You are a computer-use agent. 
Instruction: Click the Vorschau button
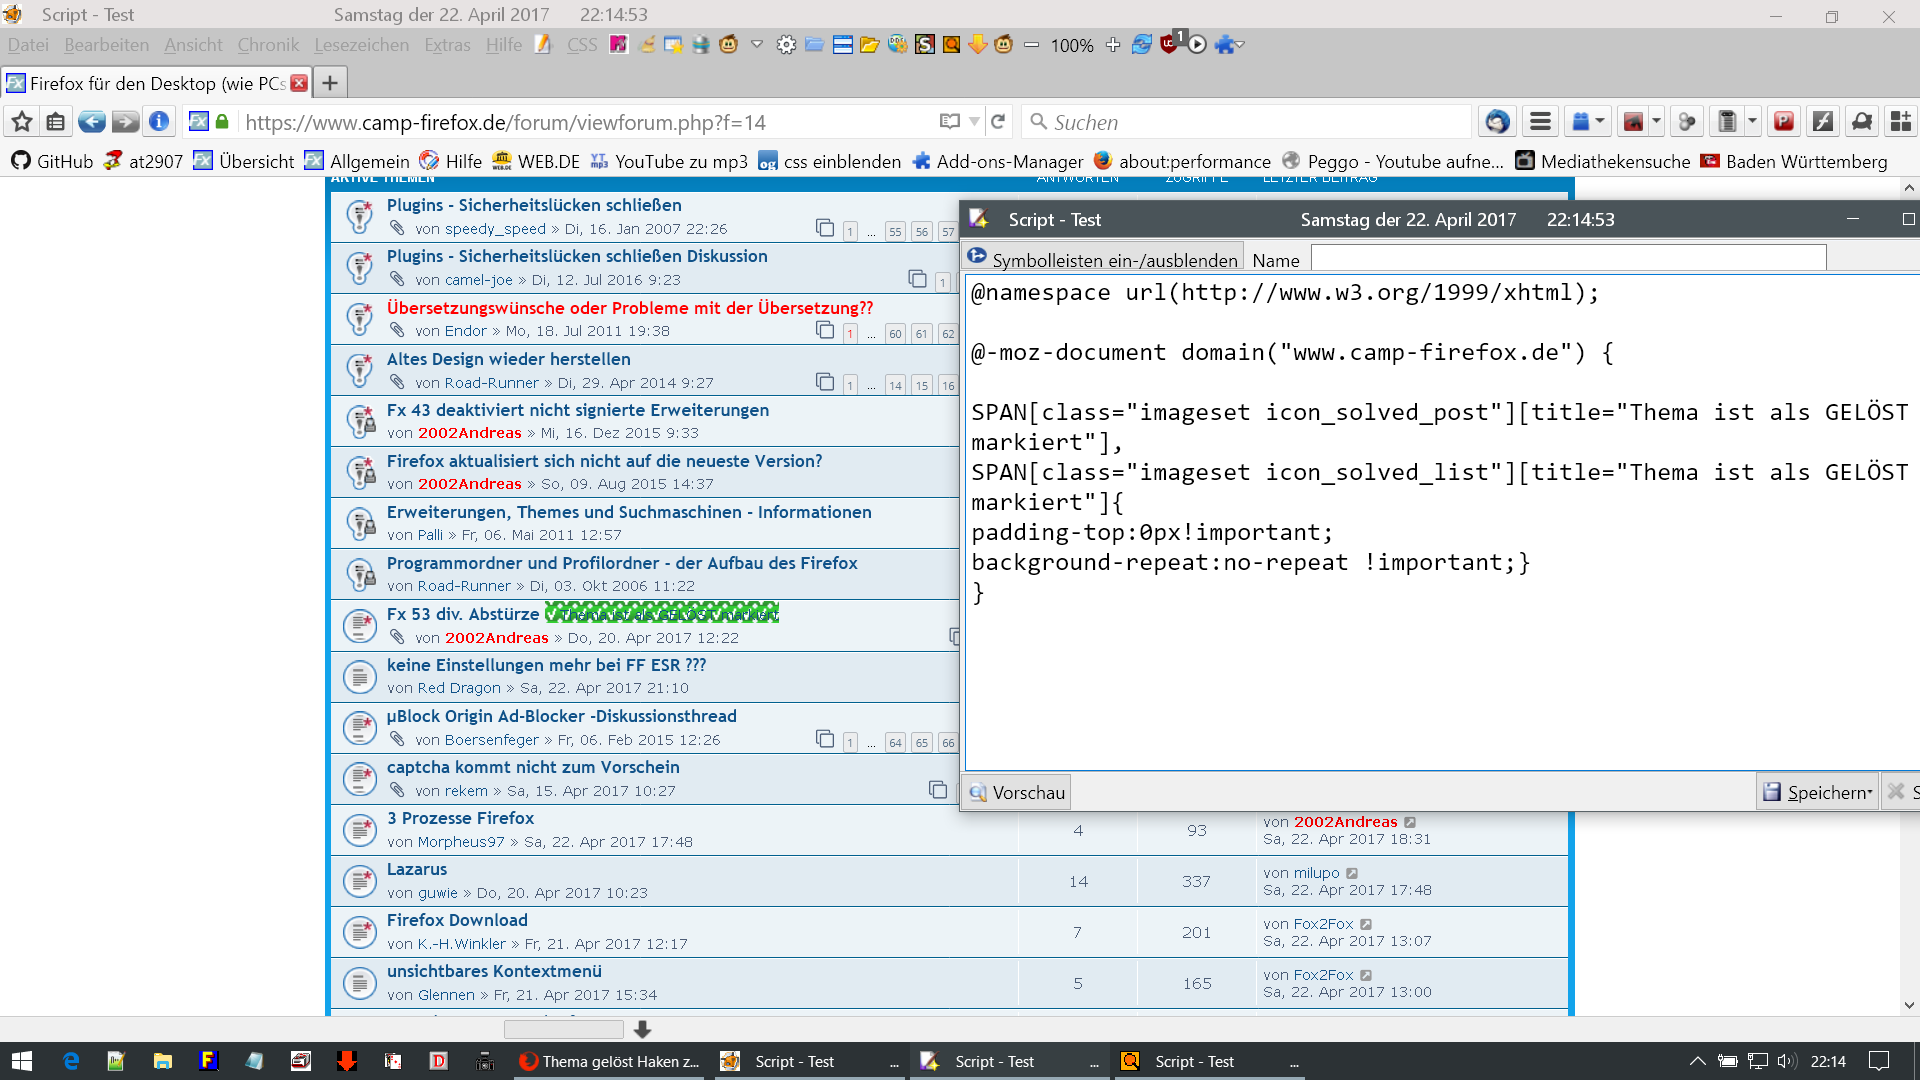click(x=1016, y=792)
